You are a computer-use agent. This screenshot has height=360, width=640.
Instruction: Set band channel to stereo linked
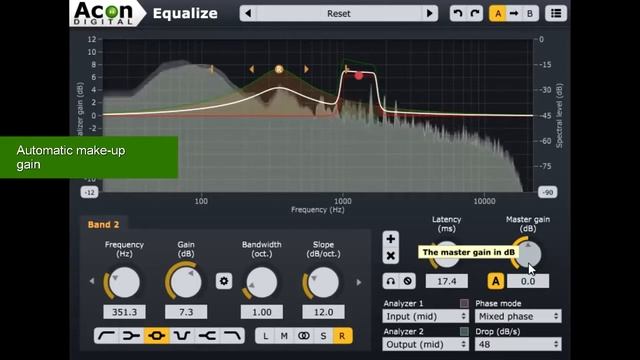304,336
